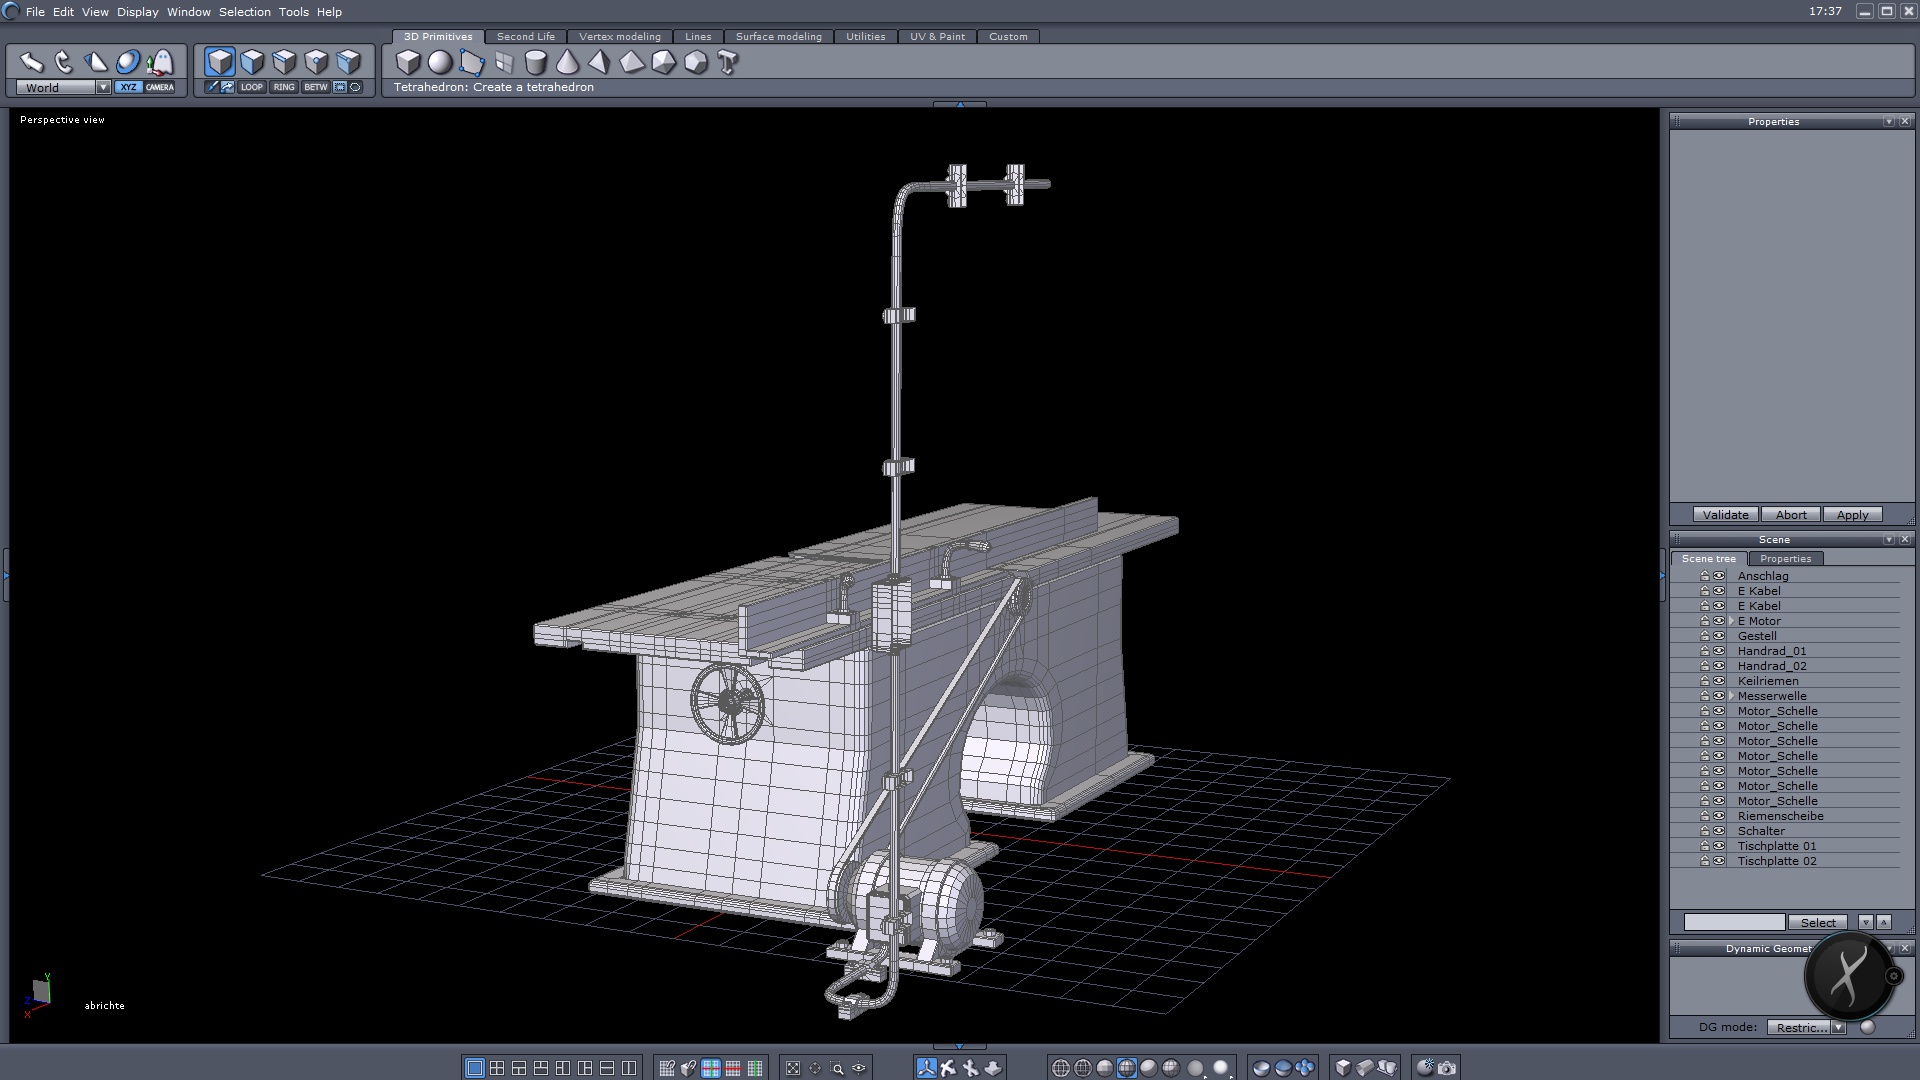Viewport: 1920px width, 1080px height.
Task: Switch to four-view layout icon
Action: click(497, 1068)
